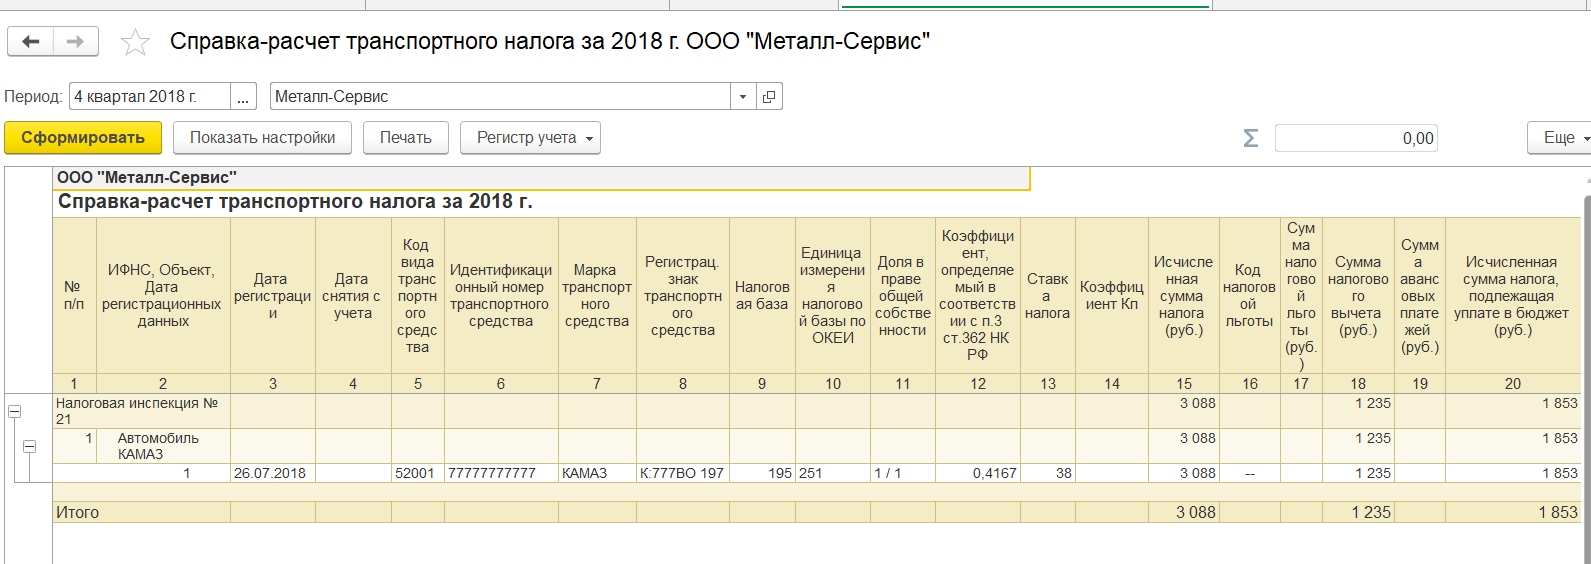Collapse the Налоговая инспекция № 21 group

[15, 411]
